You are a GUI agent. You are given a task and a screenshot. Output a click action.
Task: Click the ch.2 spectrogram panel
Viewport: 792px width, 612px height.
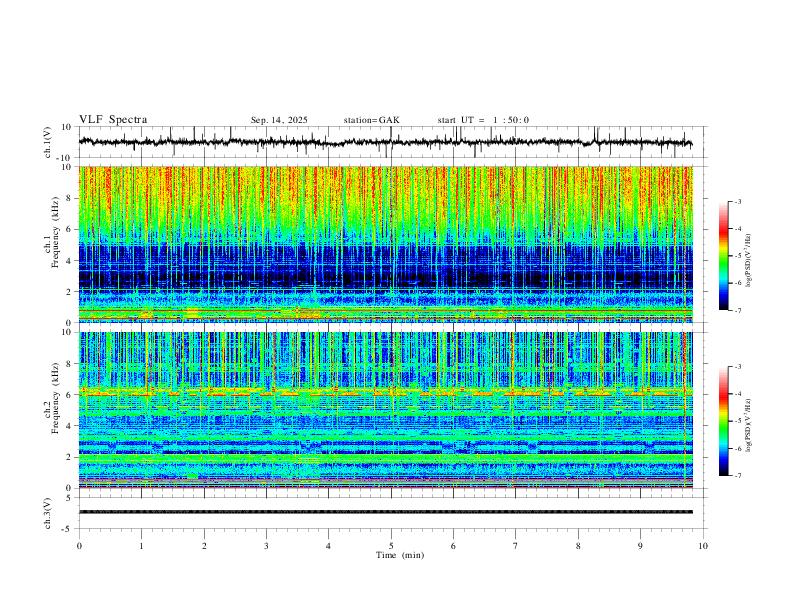[385, 410]
